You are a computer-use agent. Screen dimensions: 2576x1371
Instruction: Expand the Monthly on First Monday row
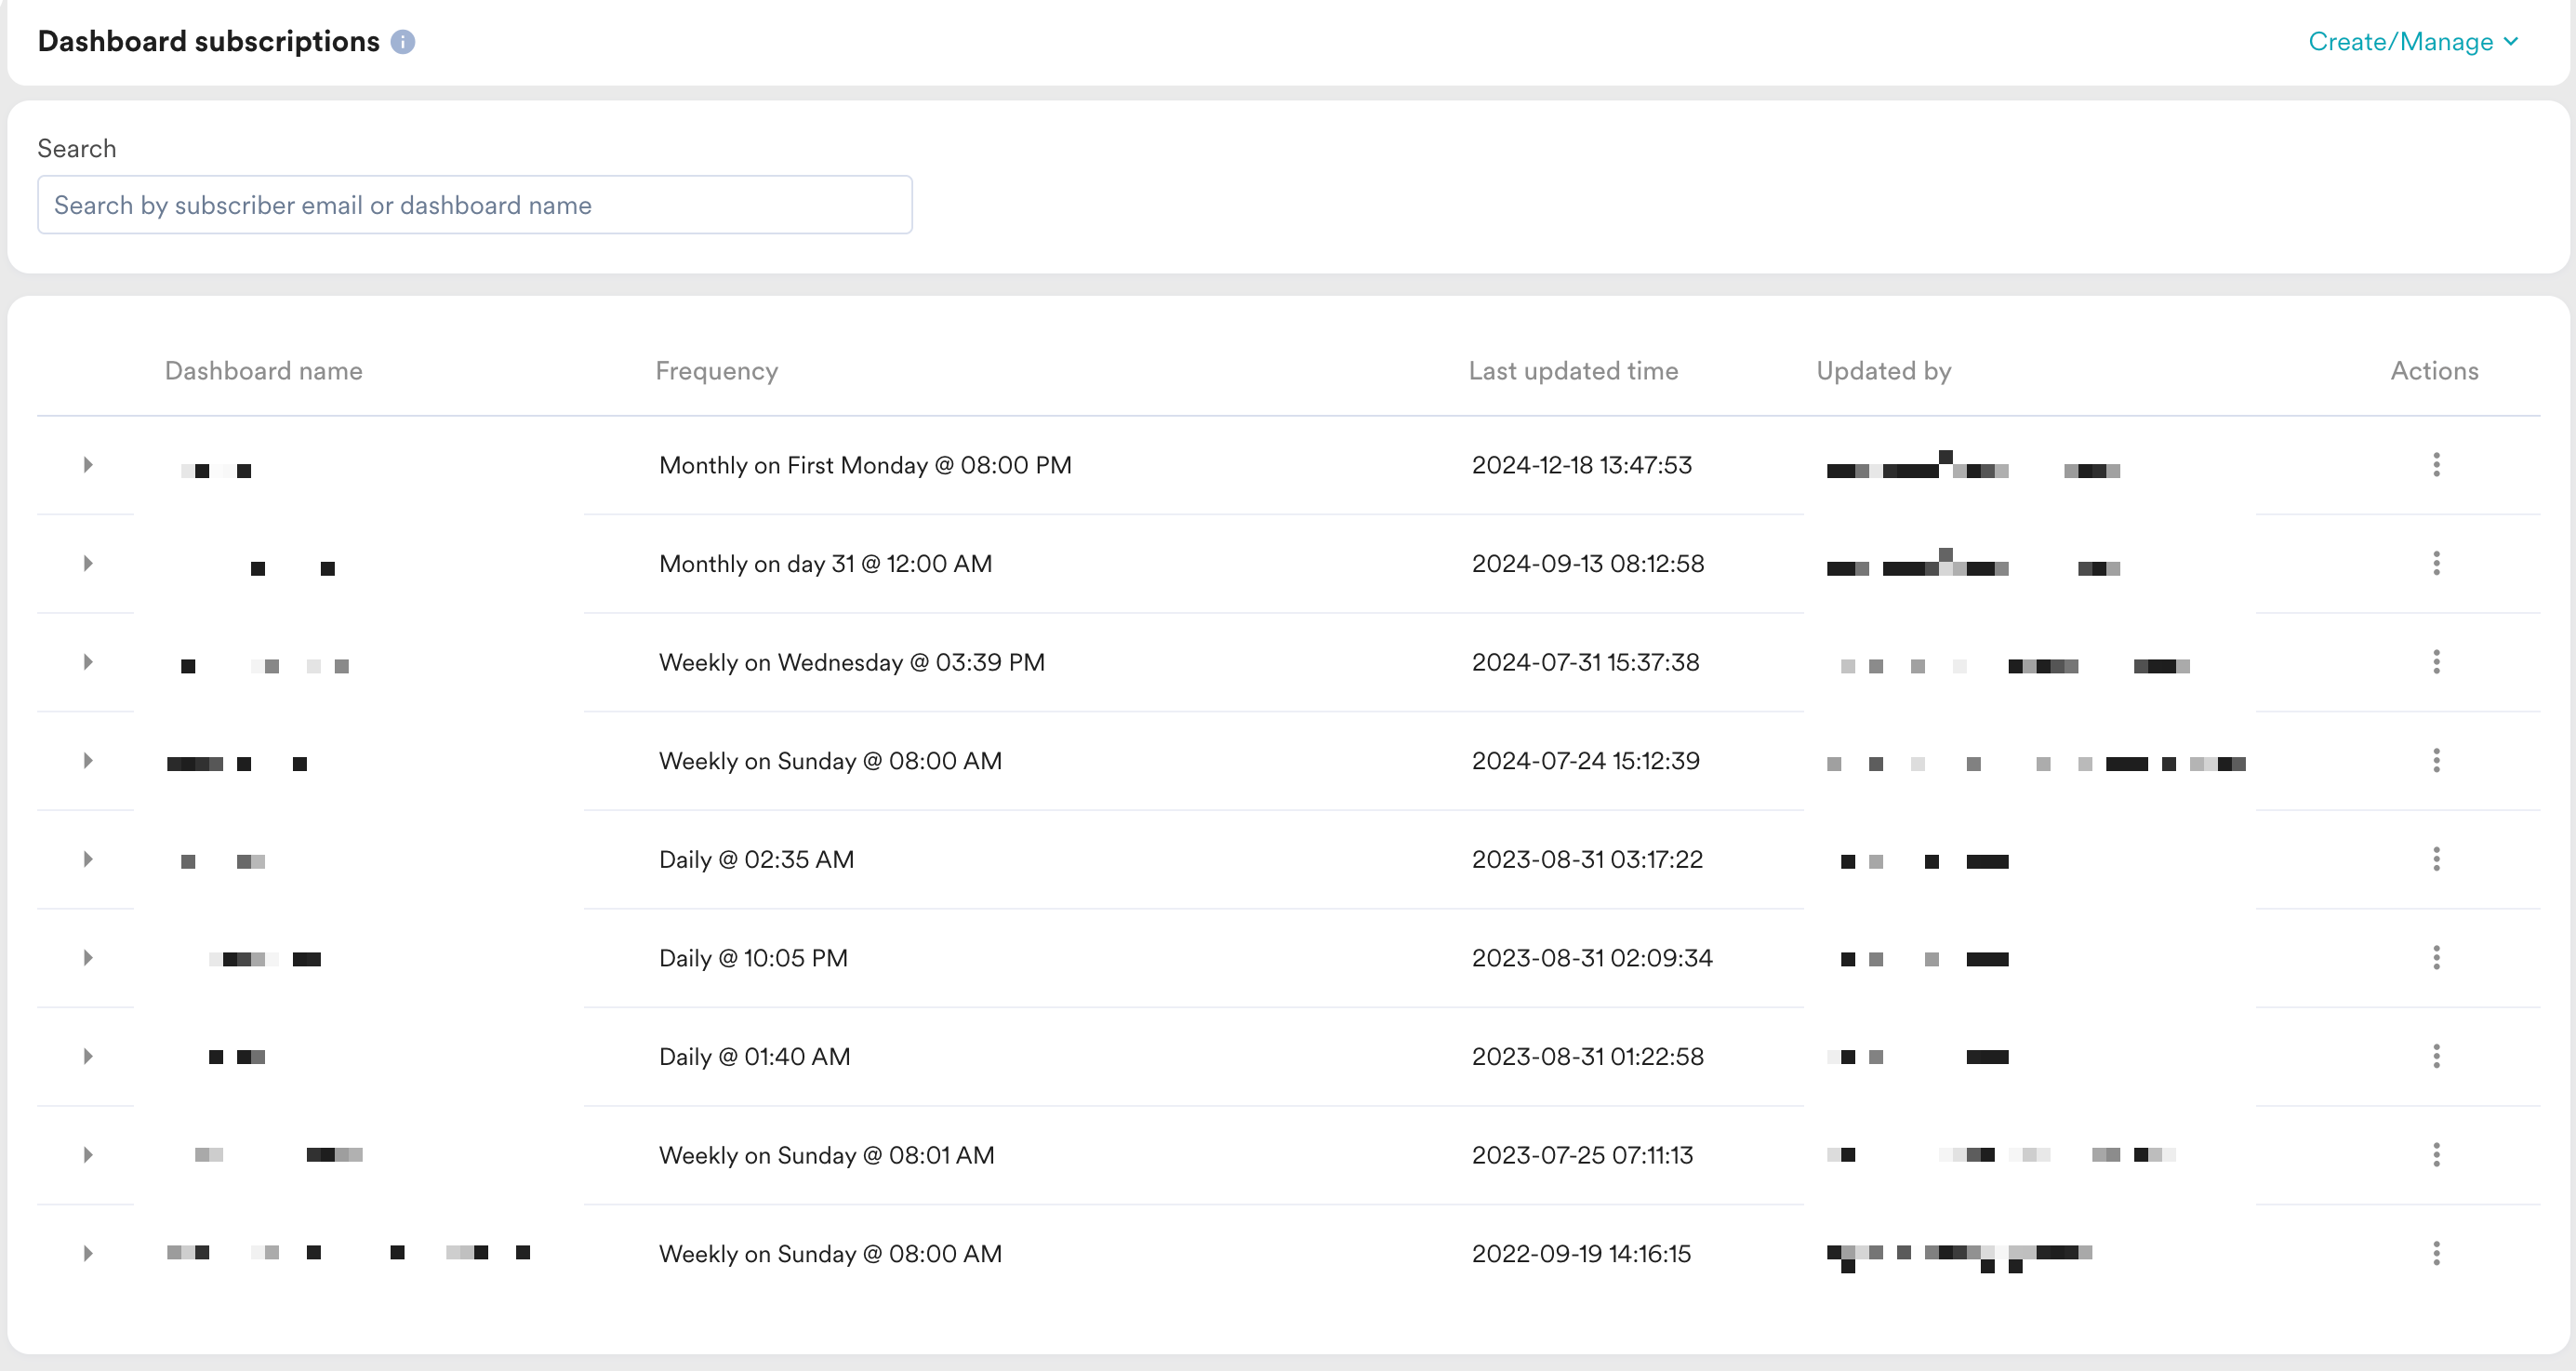(x=88, y=465)
